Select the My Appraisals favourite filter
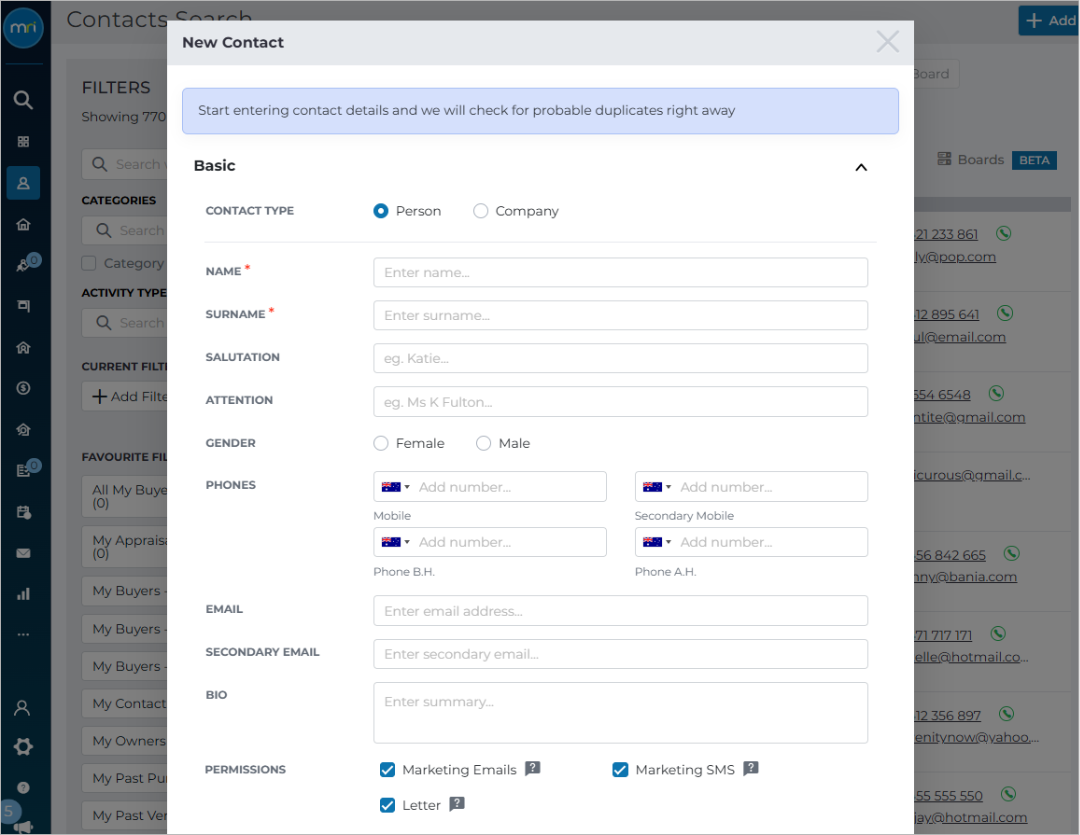Screen dimensions: 1080x835 [x=125, y=547]
